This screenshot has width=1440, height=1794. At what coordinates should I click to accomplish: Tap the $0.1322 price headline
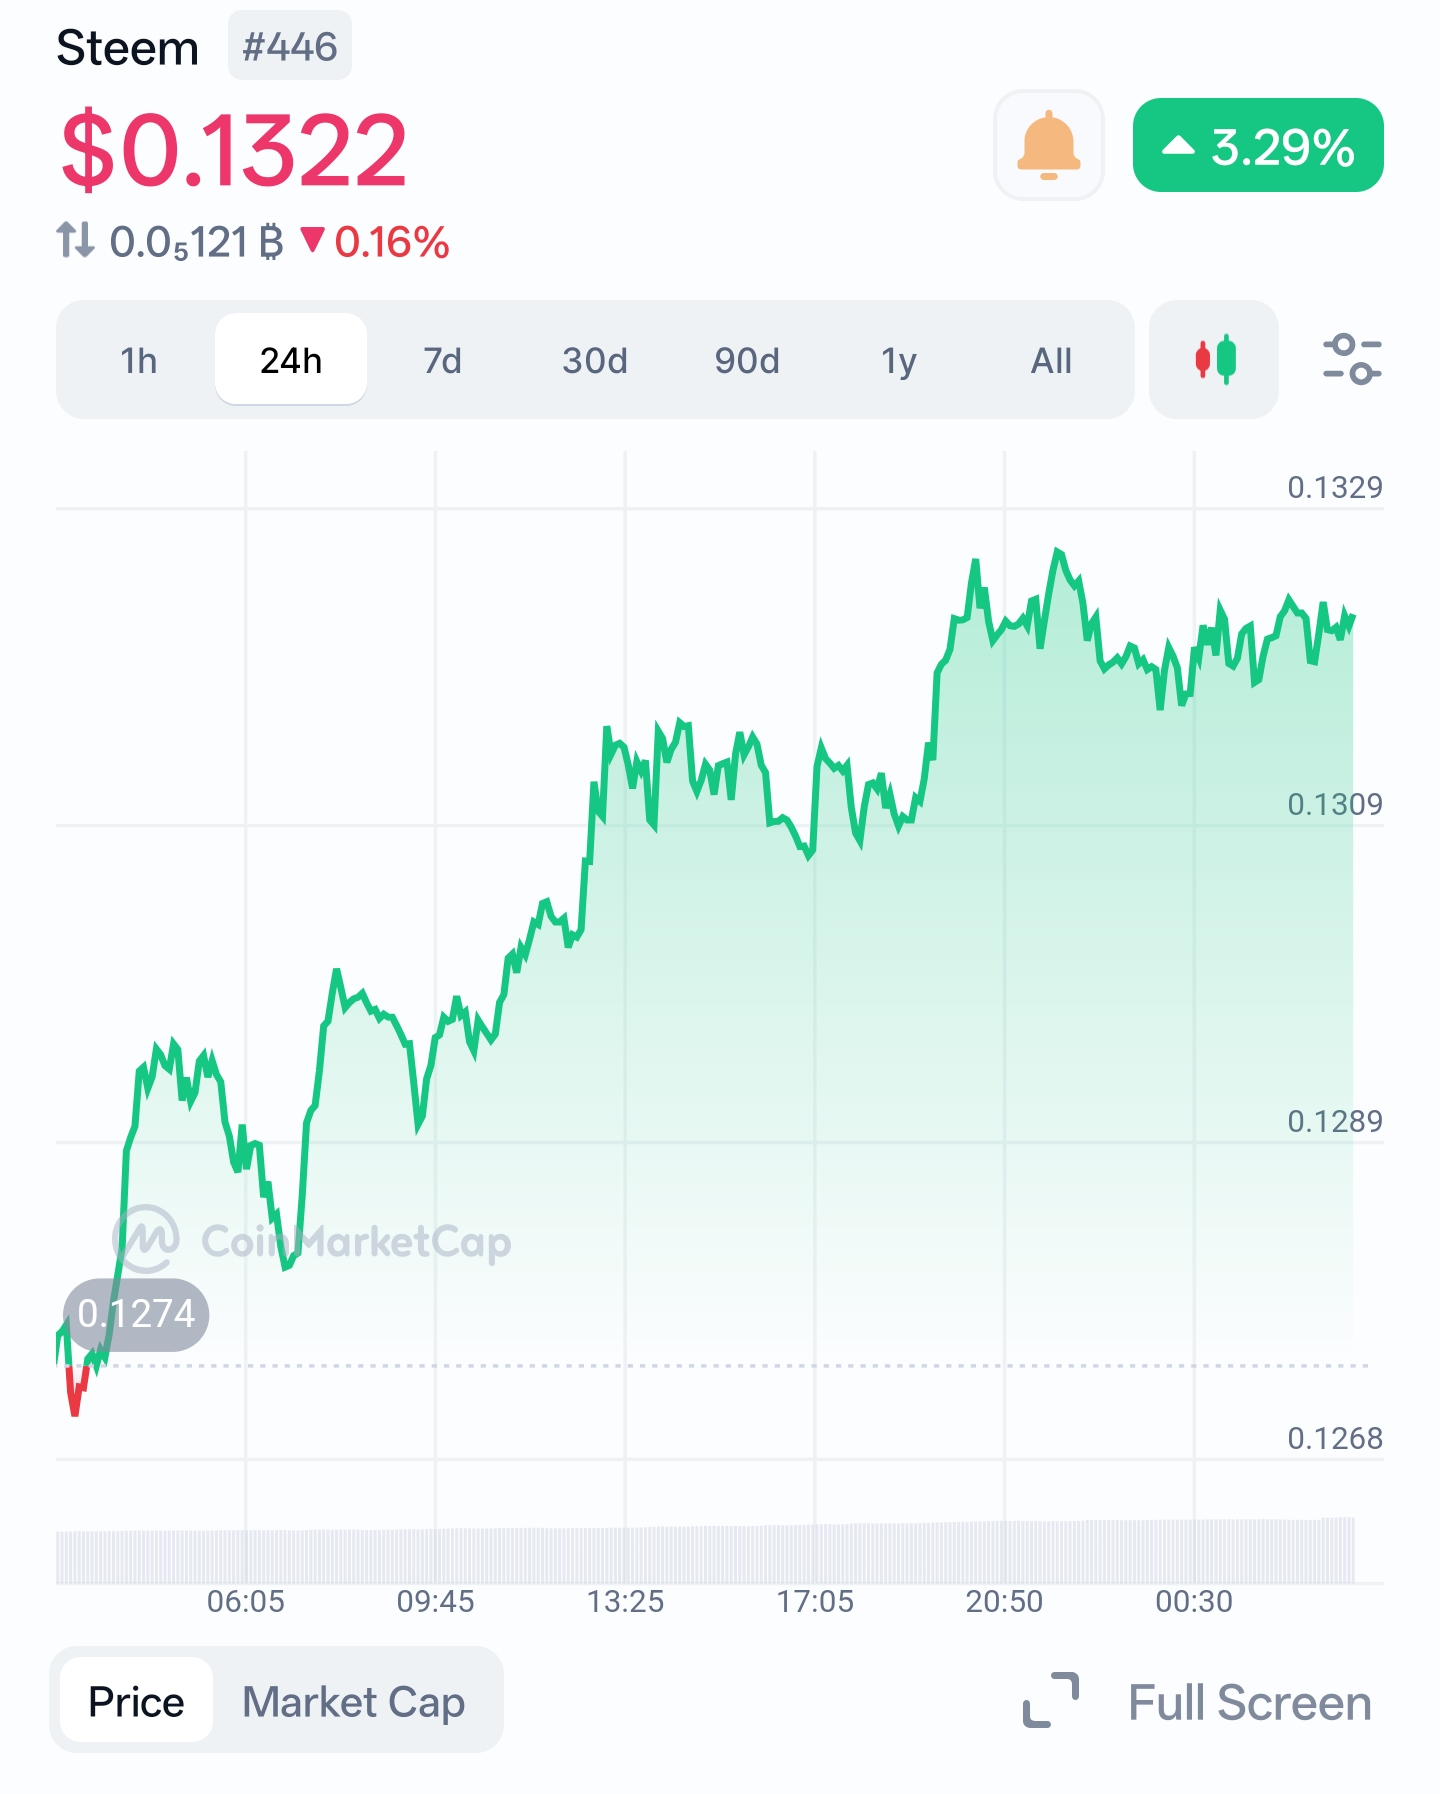coord(233,150)
